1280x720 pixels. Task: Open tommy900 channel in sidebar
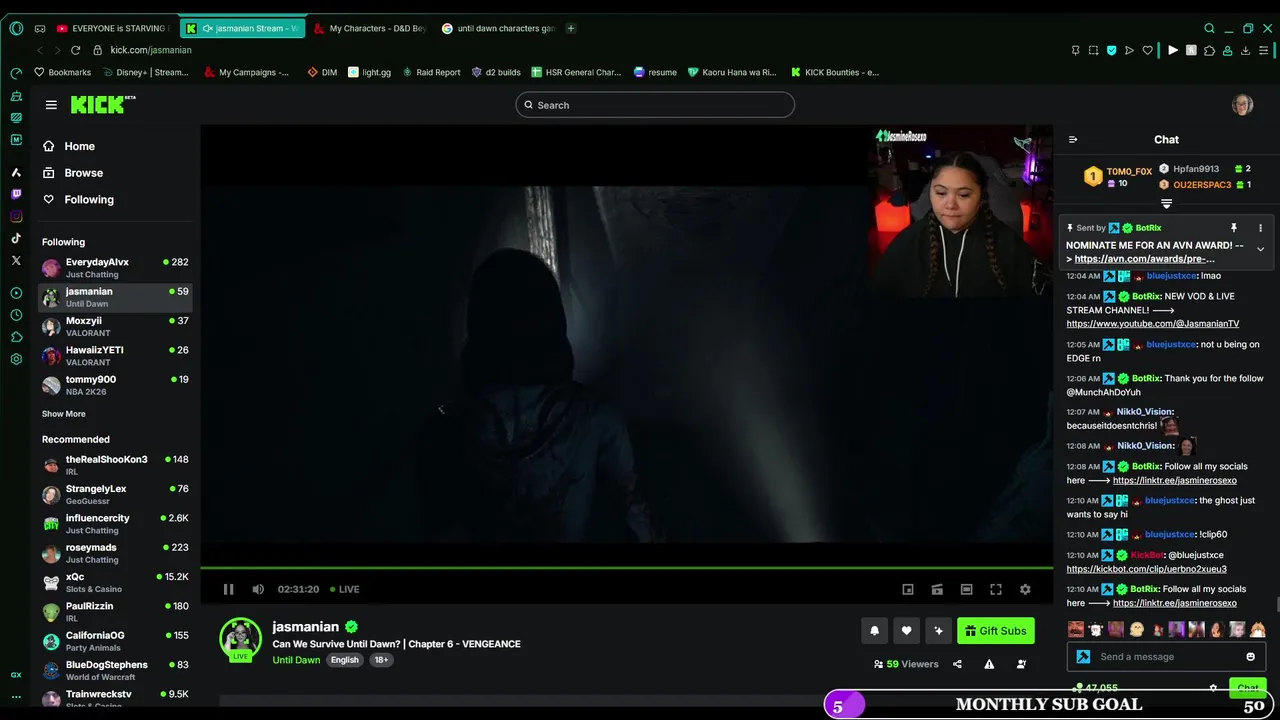tap(115, 385)
